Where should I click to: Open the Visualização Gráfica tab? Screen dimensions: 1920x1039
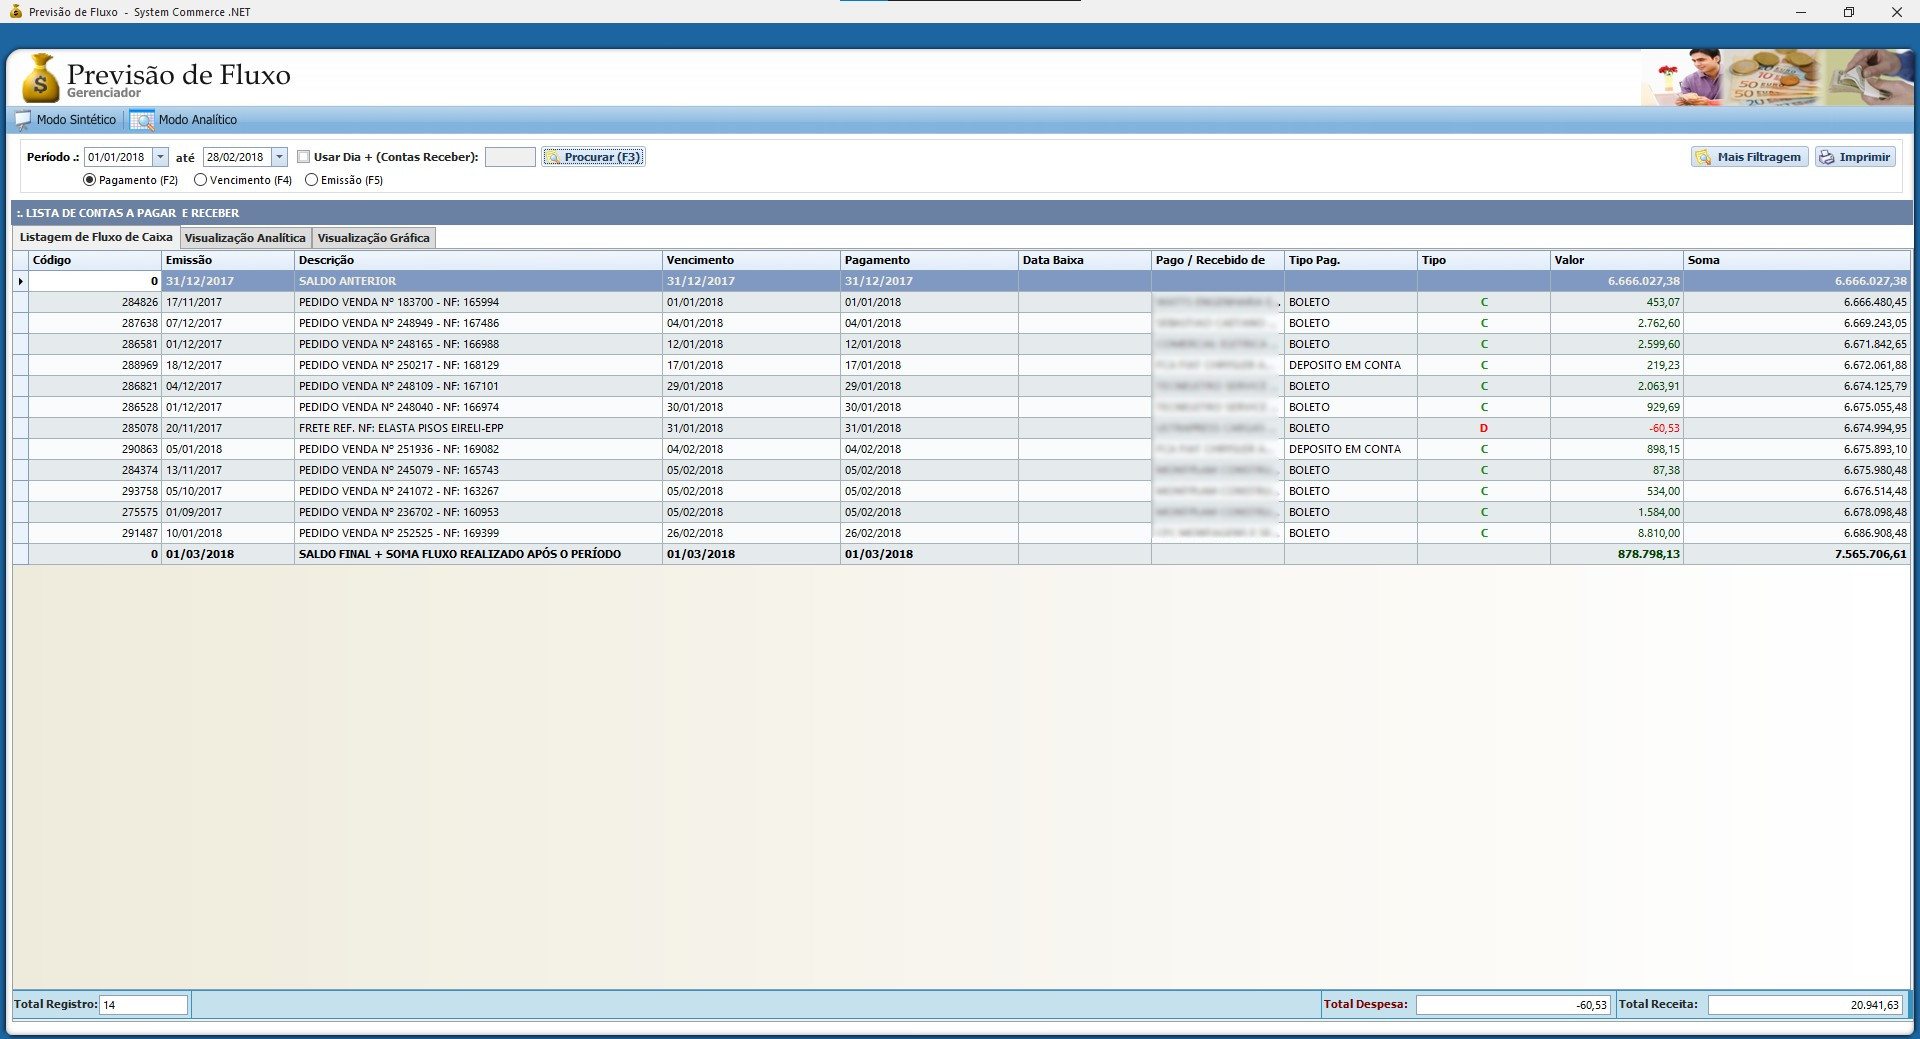pos(373,238)
